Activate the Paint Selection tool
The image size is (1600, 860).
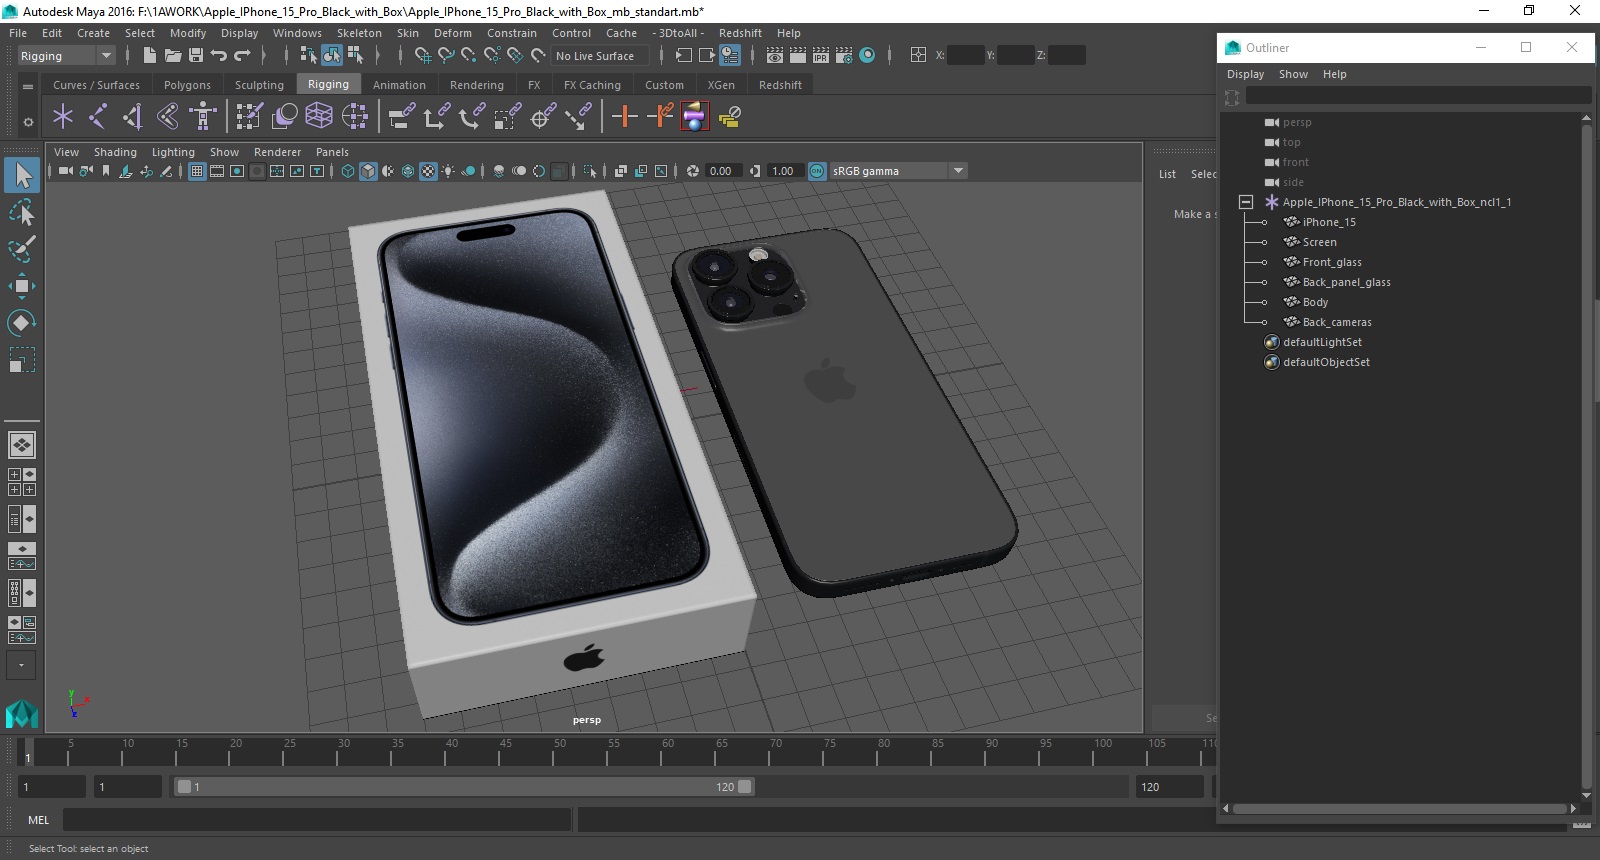click(21, 249)
